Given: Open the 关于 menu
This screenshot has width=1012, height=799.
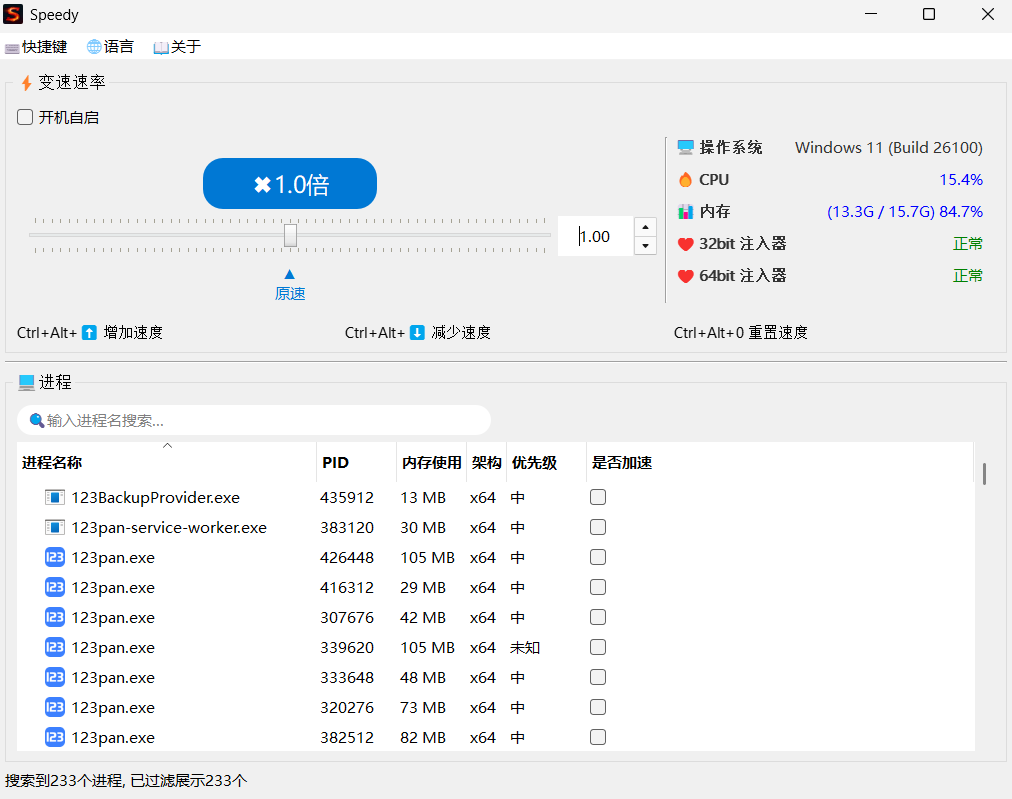Looking at the screenshot, I should pyautogui.click(x=177, y=46).
